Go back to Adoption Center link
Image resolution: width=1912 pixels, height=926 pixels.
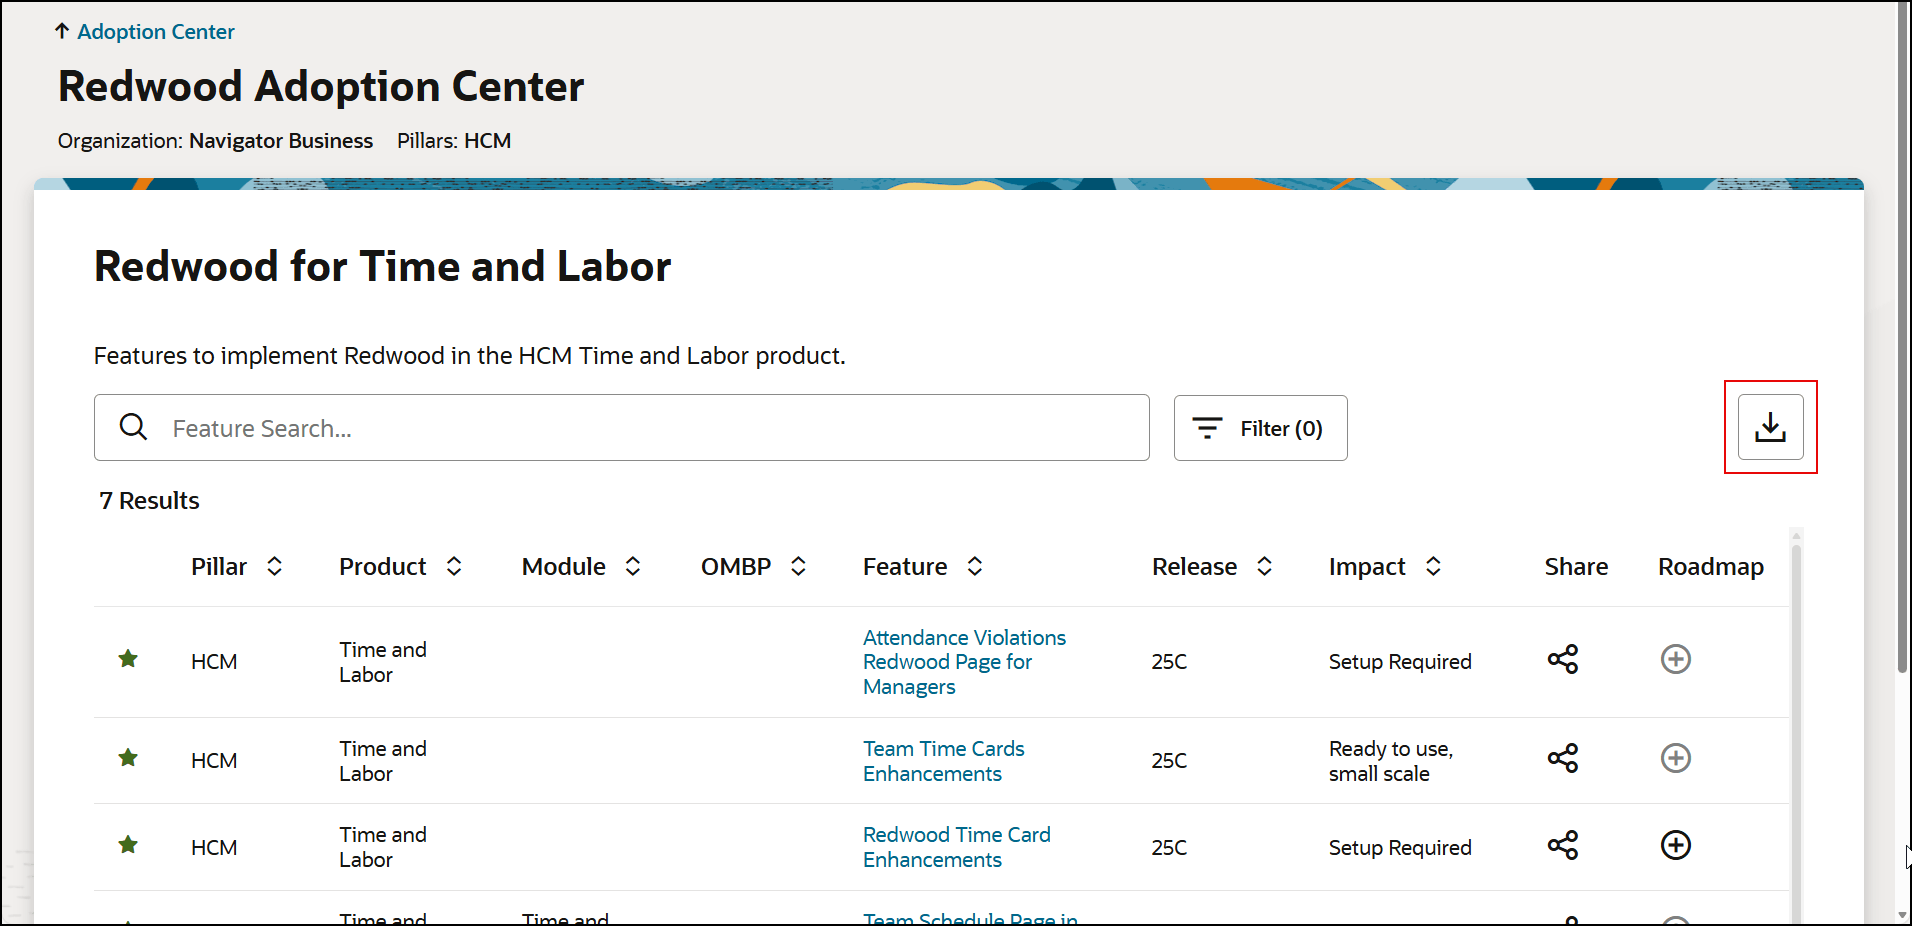tap(155, 32)
